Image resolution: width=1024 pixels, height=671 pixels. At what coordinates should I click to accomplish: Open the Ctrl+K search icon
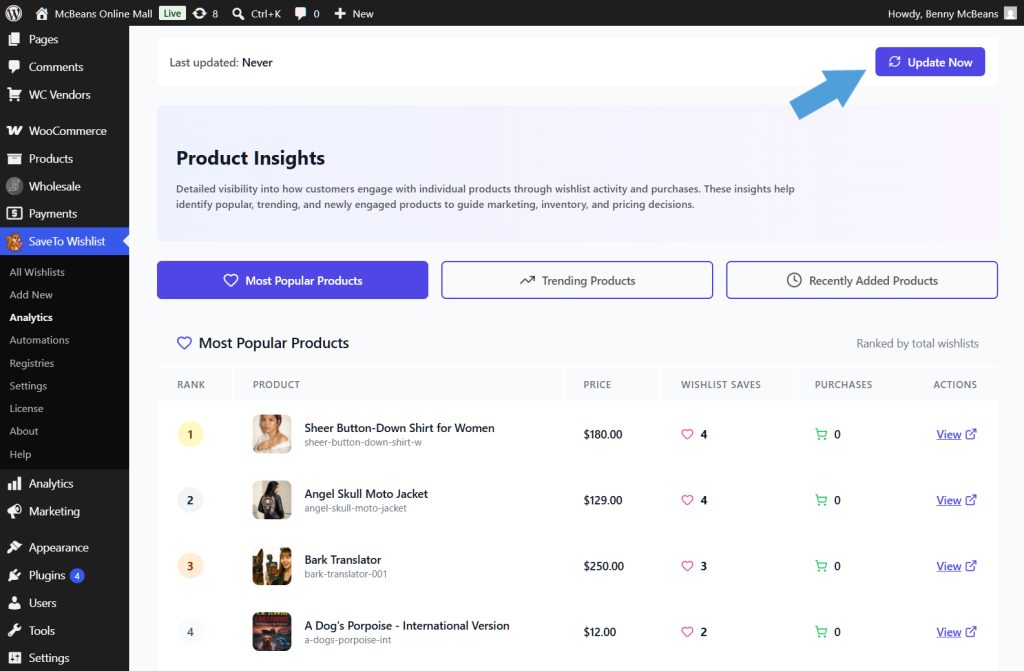(x=238, y=13)
